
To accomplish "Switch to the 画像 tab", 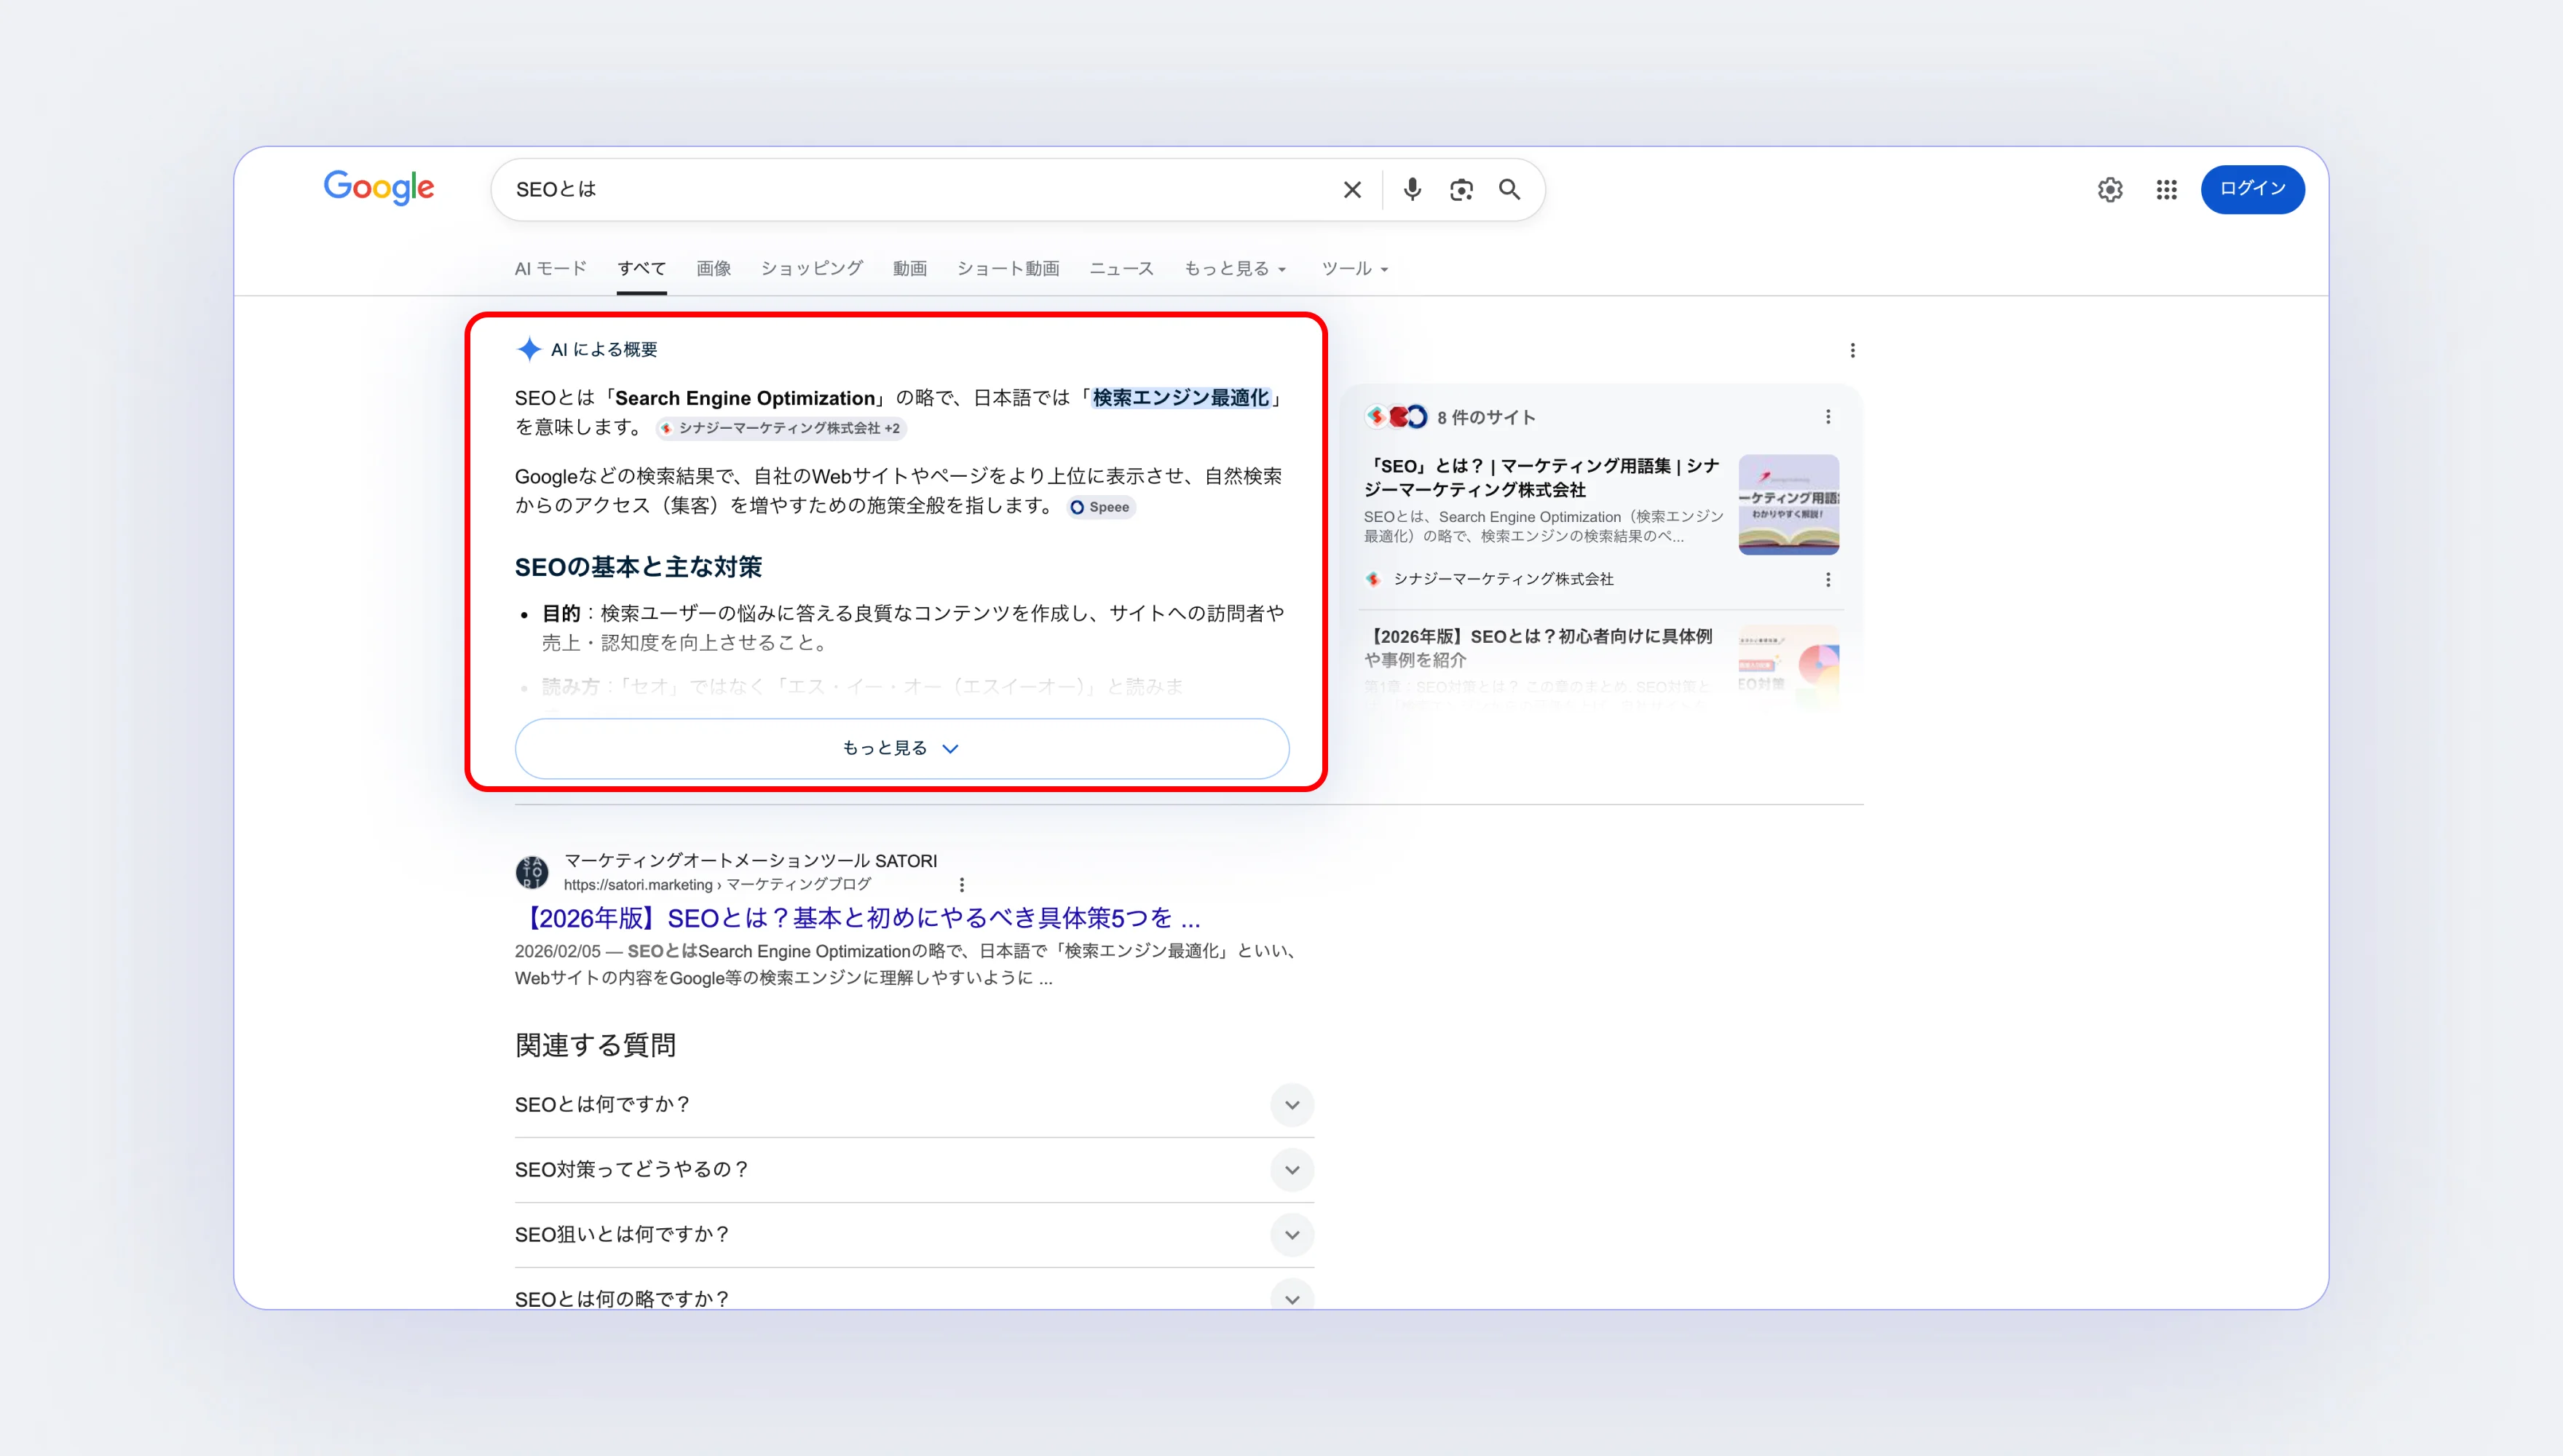I will [713, 269].
